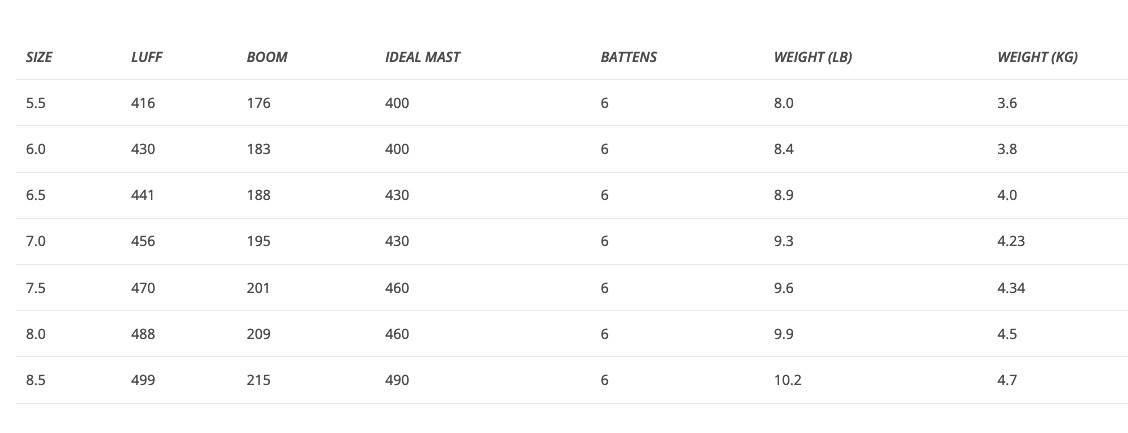Screen dimensions: 1128x433
Task: Select the 5.5 size cell
Action: [x=35, y=103]
